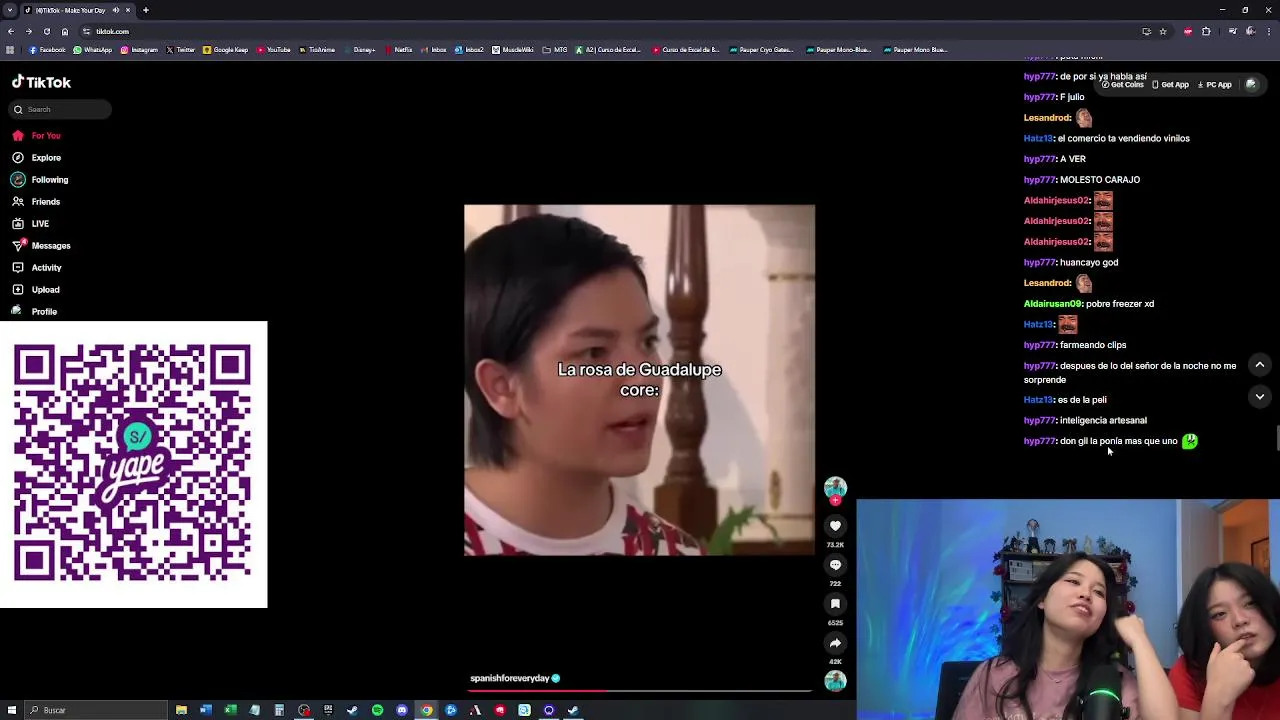Reload the current page

47,31
